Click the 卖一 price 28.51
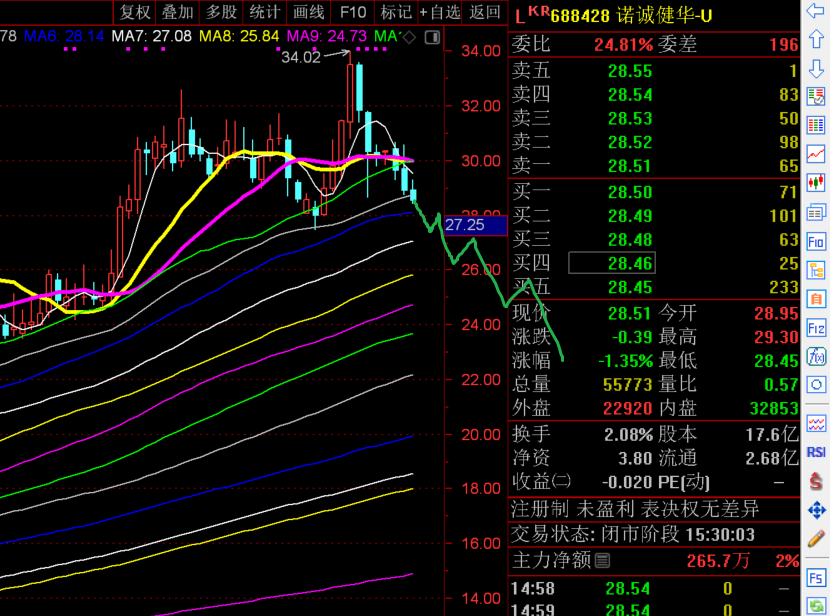This screenshot has height=616, width=830. tap(630, 166)
